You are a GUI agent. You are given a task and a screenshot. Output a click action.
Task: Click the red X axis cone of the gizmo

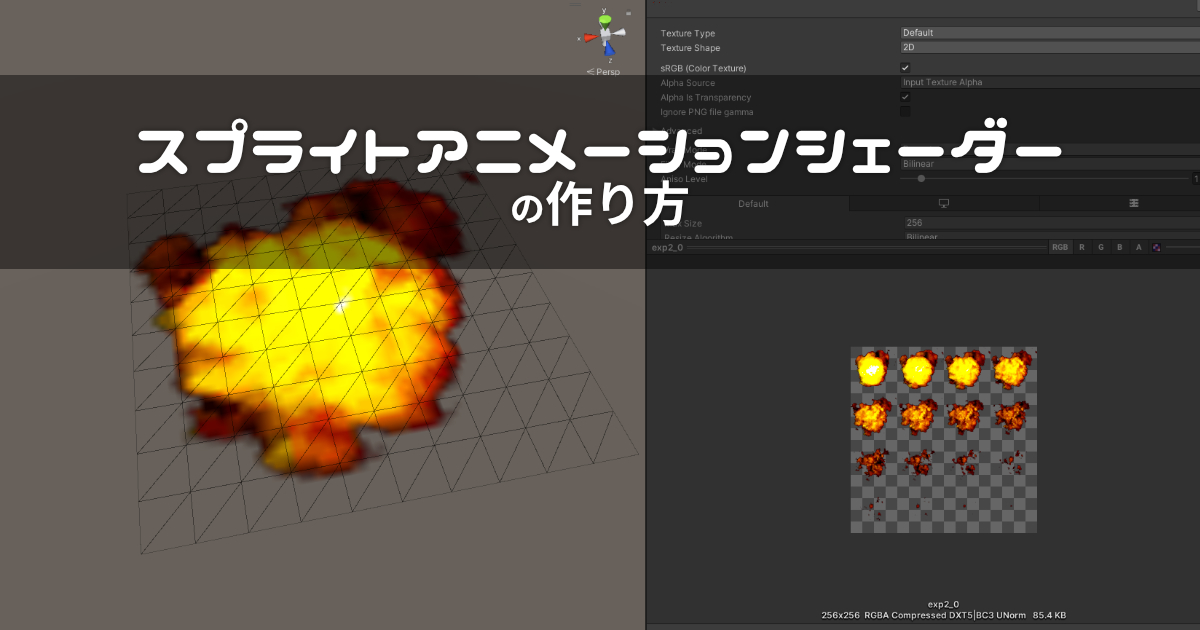pyautogui.click(x=591, y=37)
